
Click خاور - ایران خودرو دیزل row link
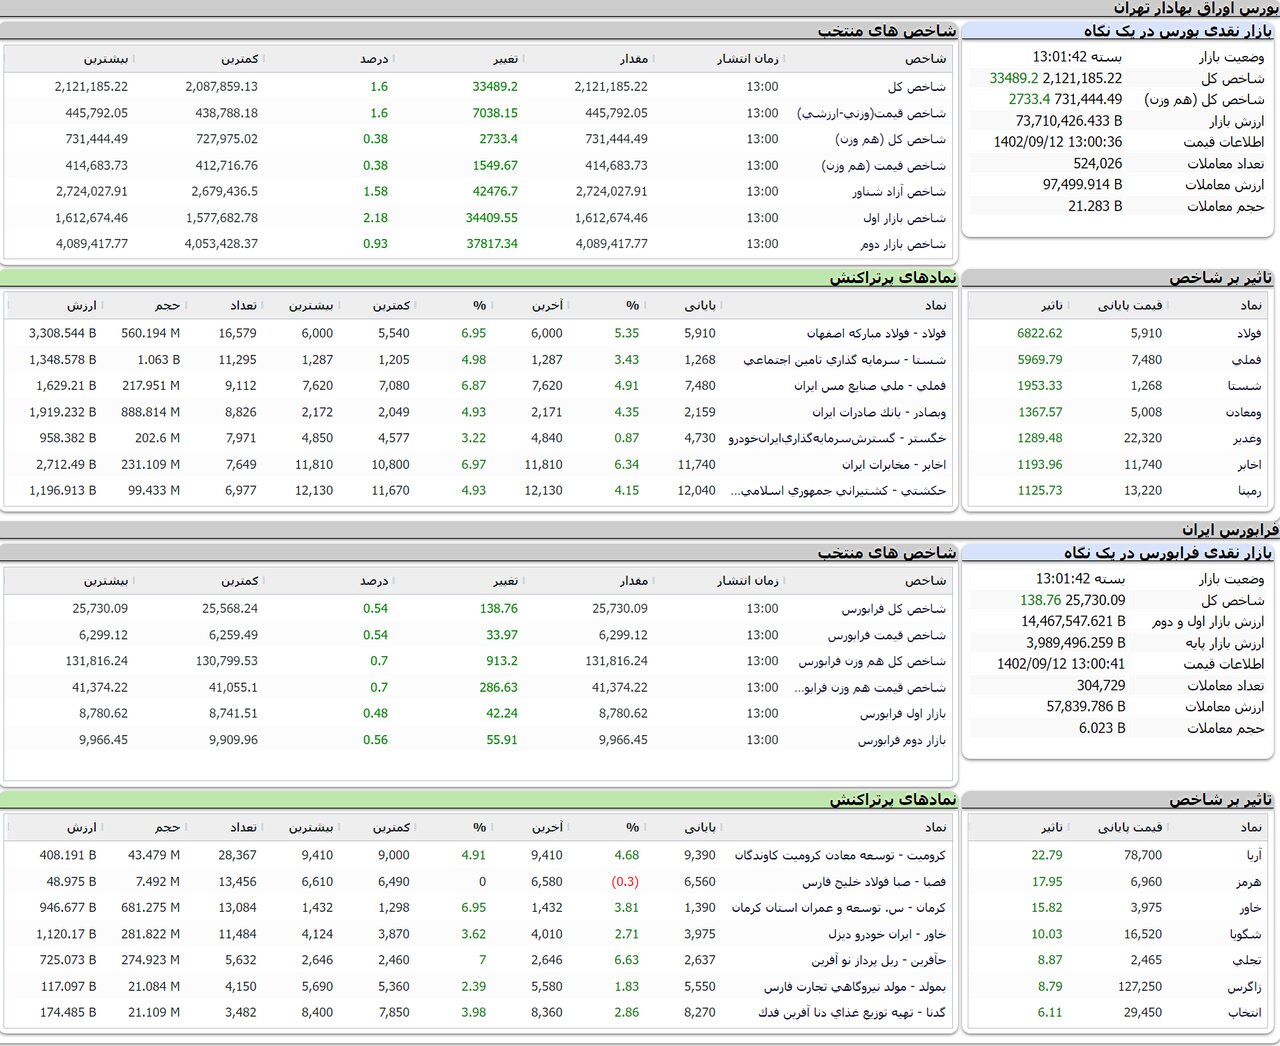pos(886,934)
